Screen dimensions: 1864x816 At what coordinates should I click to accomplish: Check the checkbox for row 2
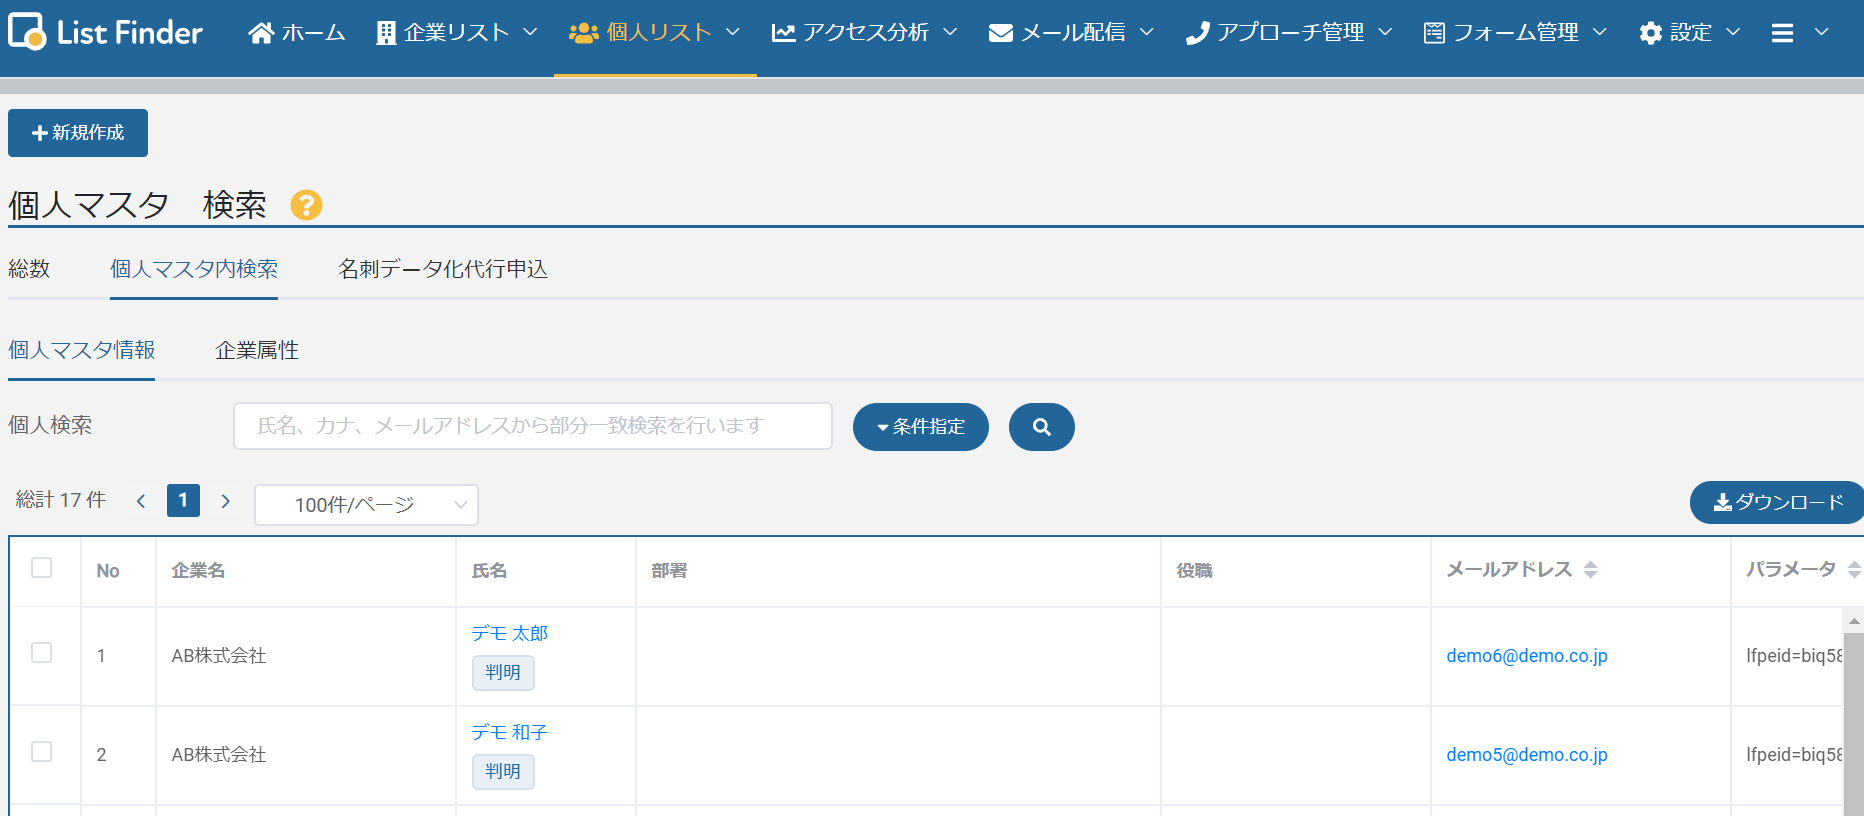[42, 752]
